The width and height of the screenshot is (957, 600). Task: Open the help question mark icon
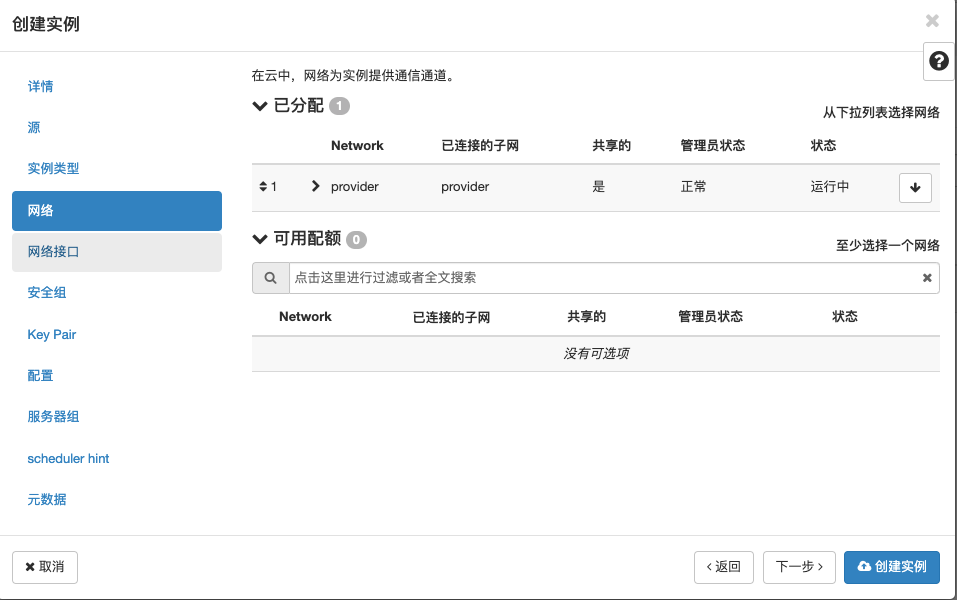point(938,61)
